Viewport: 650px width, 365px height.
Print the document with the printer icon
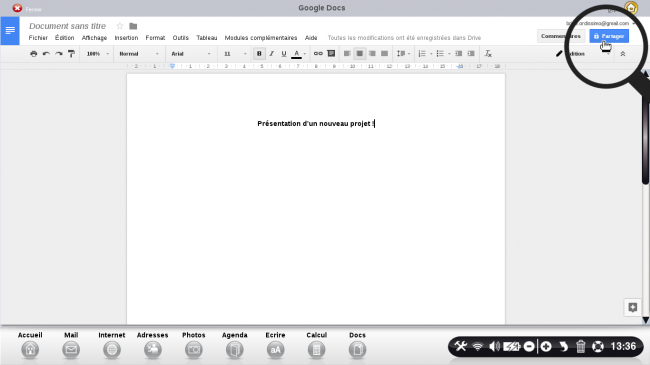(x=34, y=54)
